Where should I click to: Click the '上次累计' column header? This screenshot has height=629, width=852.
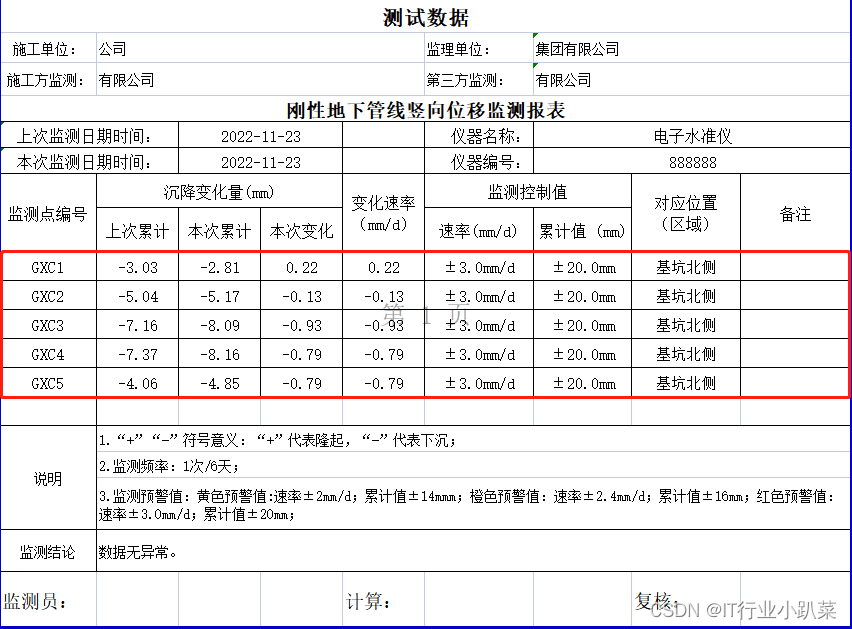[137, 231]
